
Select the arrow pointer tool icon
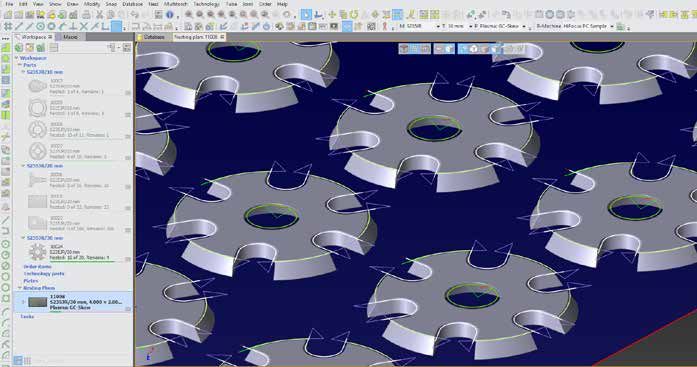tap(306, 15)
